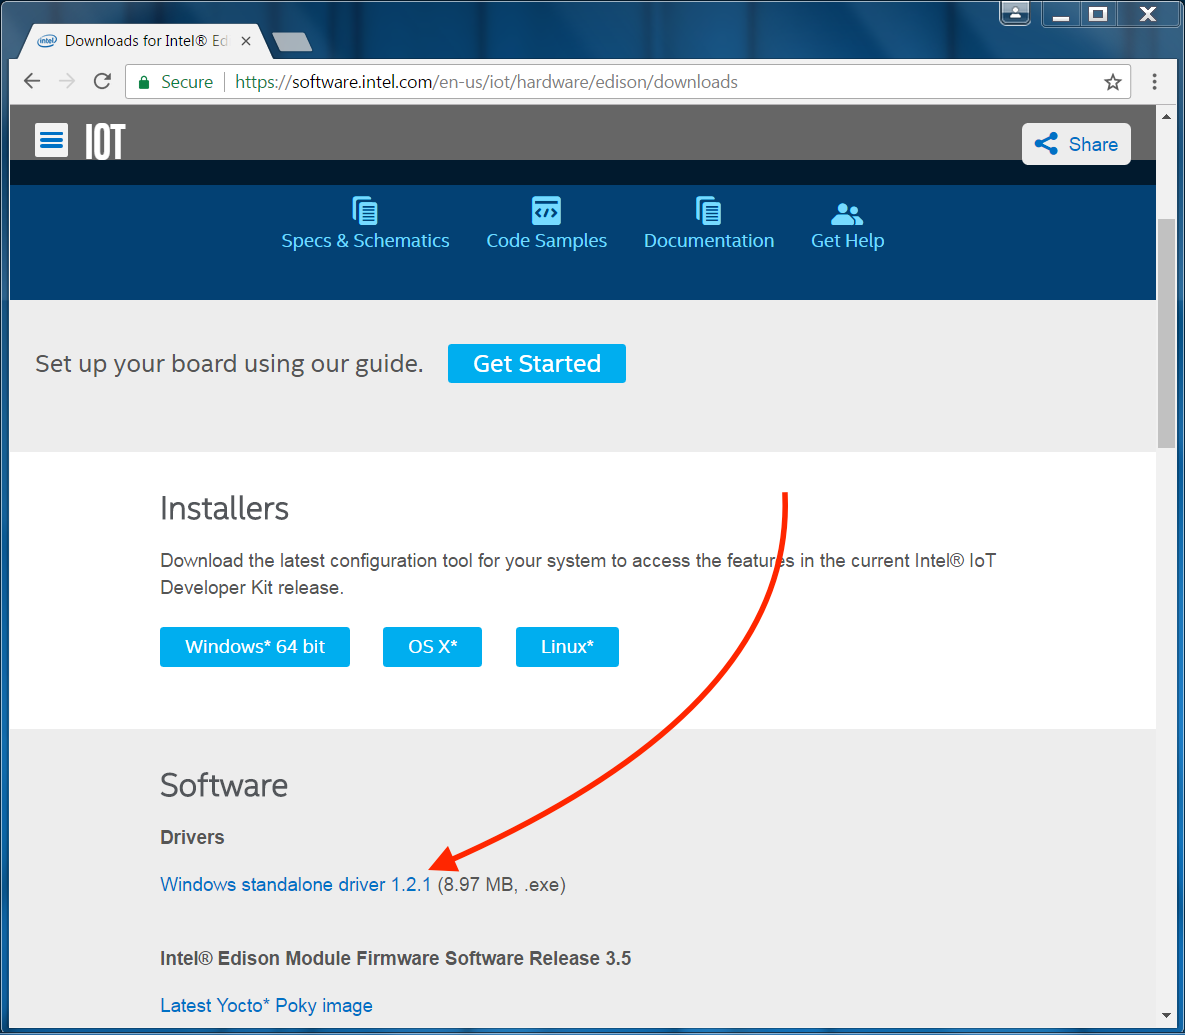The width and height of the screenshot is (1185, 1035).
Task: Download the OS X installer
Action: [432, 647]
